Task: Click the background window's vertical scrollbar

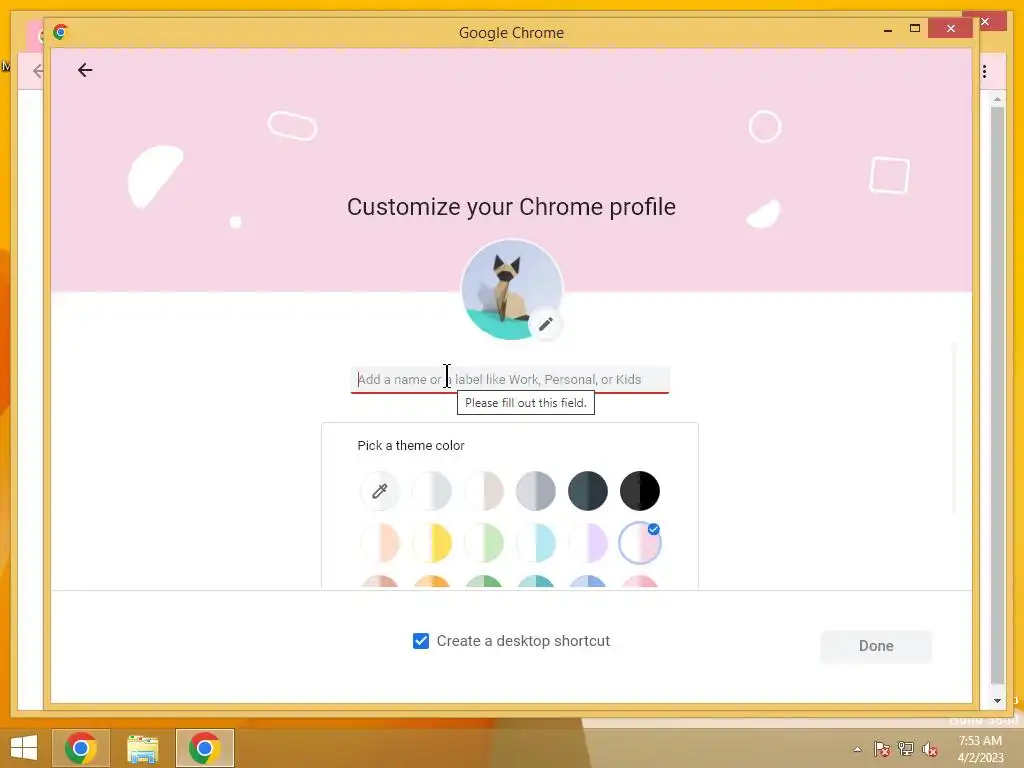Action: [x=997, y=395]
